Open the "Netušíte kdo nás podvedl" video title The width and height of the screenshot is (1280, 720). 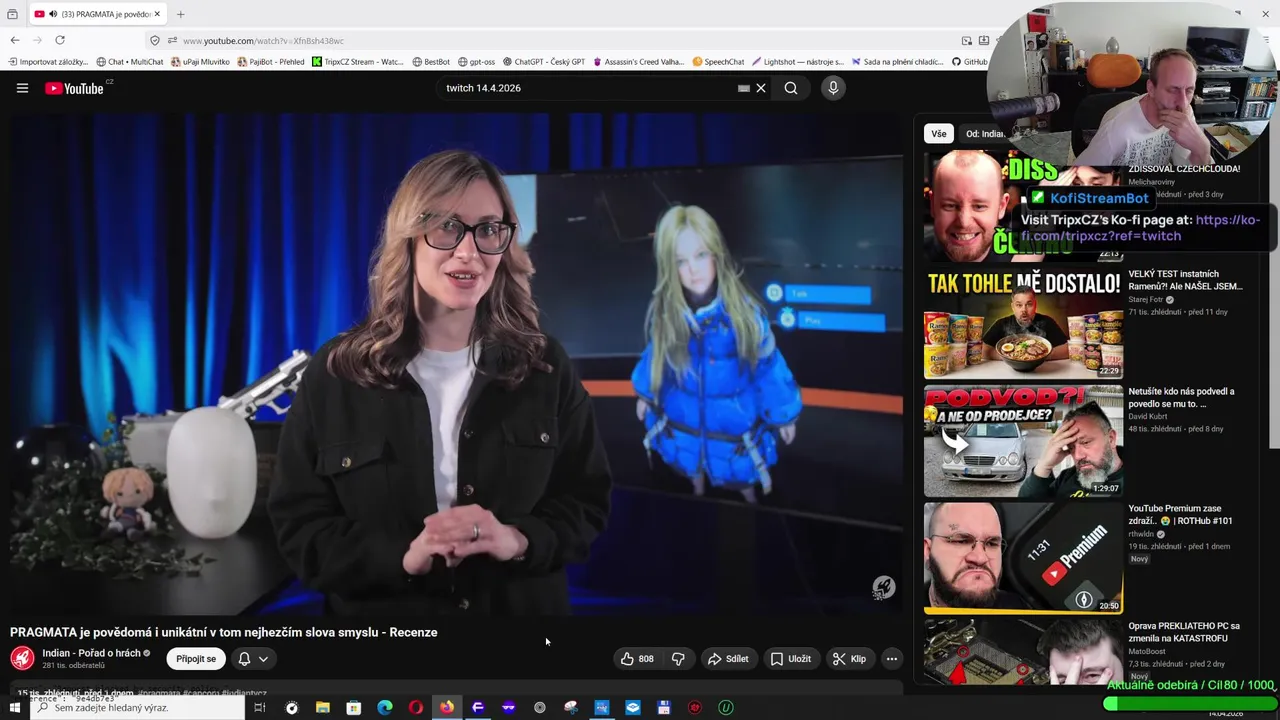click(1181, 397)
